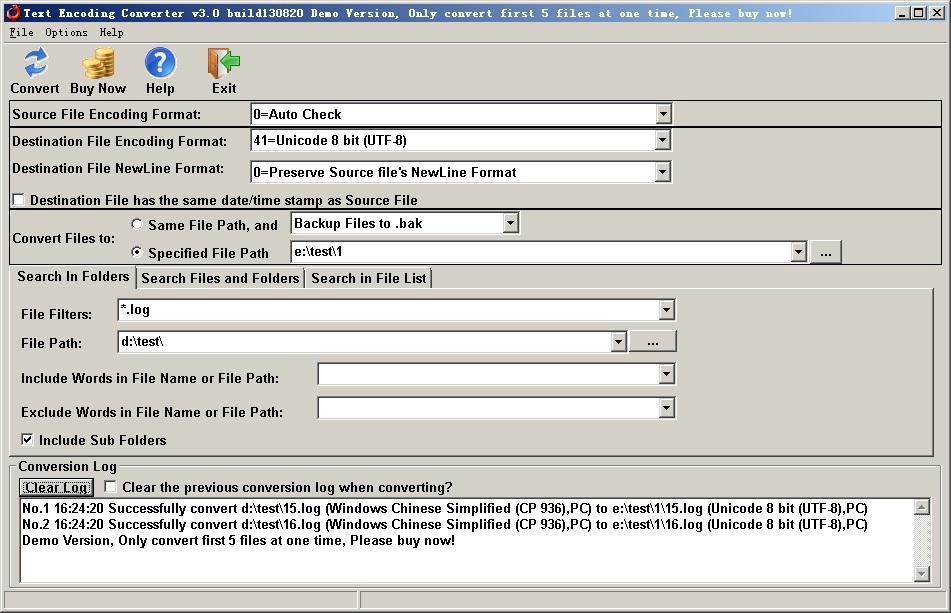951x613 pixels.
Task: Browse for search File Path button
Action: [653, 342]
